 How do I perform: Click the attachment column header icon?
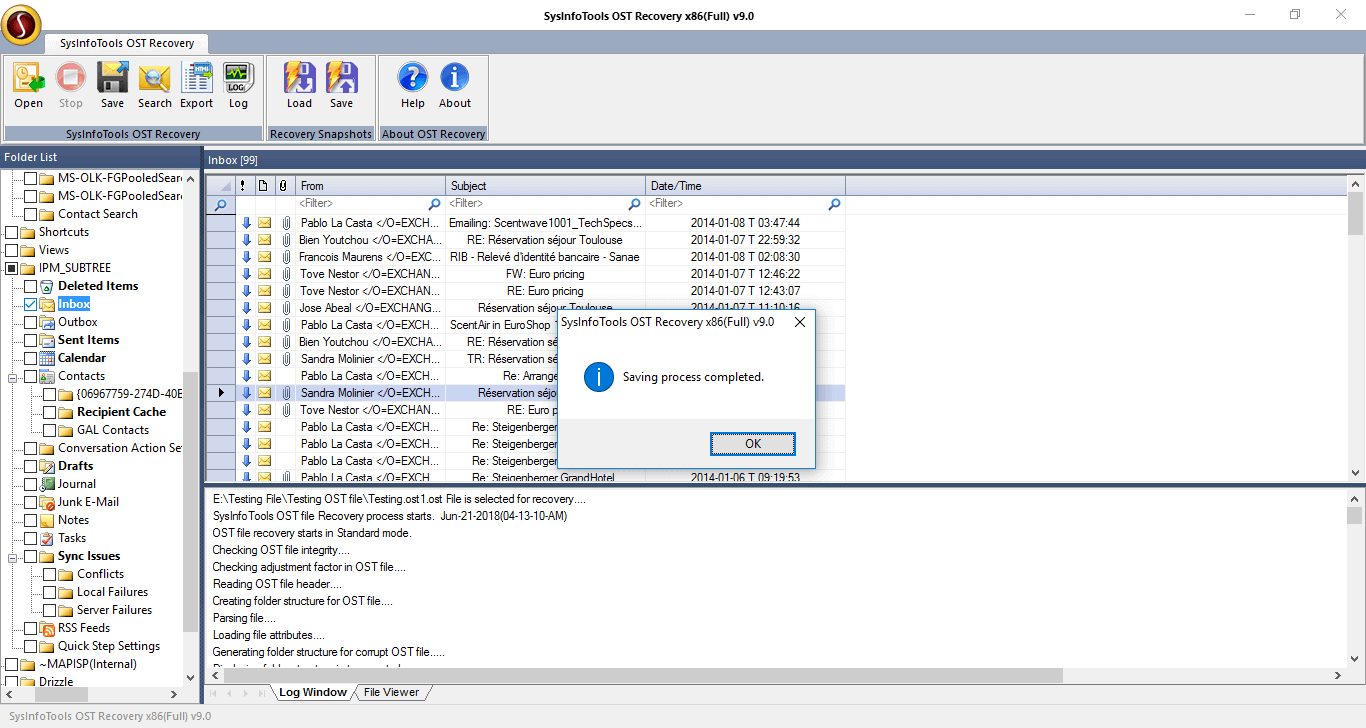pos(283,186)
